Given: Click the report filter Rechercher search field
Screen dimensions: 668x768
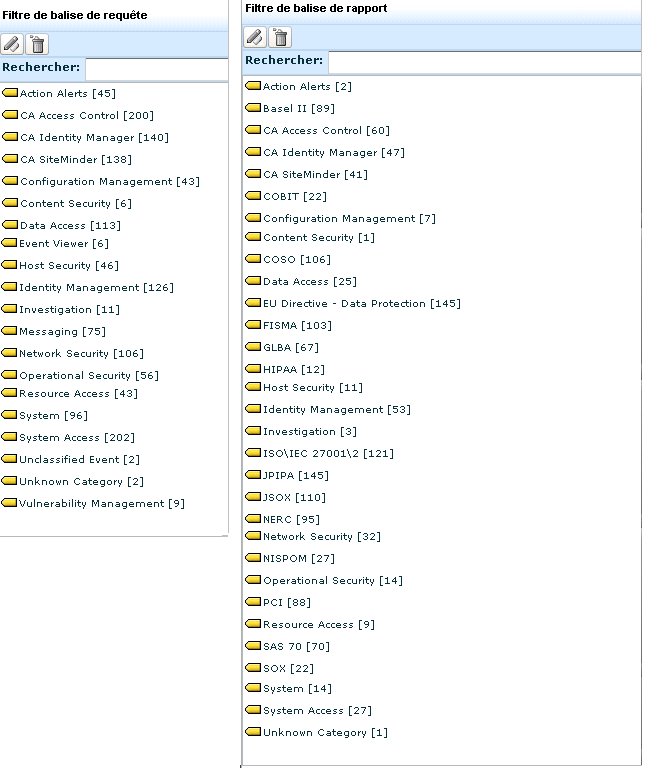Looking at the screenshot, I should click(484, 62).
